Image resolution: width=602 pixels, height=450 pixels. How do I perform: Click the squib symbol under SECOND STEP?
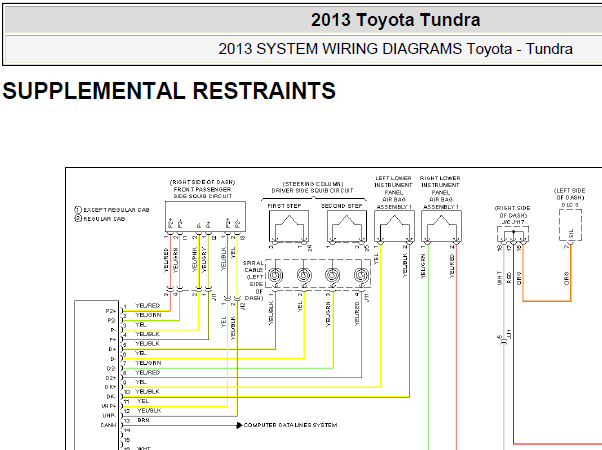point(347,227)
